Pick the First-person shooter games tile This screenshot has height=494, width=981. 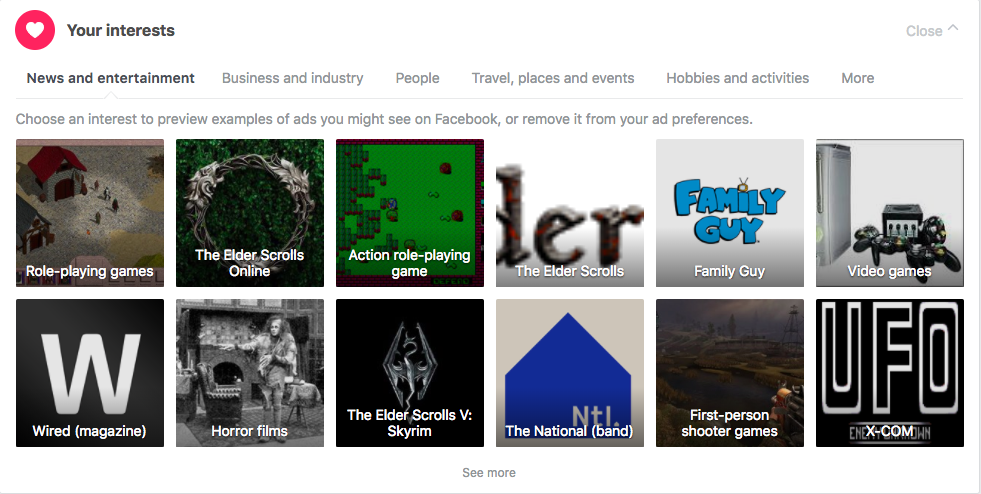coord(729,373)
